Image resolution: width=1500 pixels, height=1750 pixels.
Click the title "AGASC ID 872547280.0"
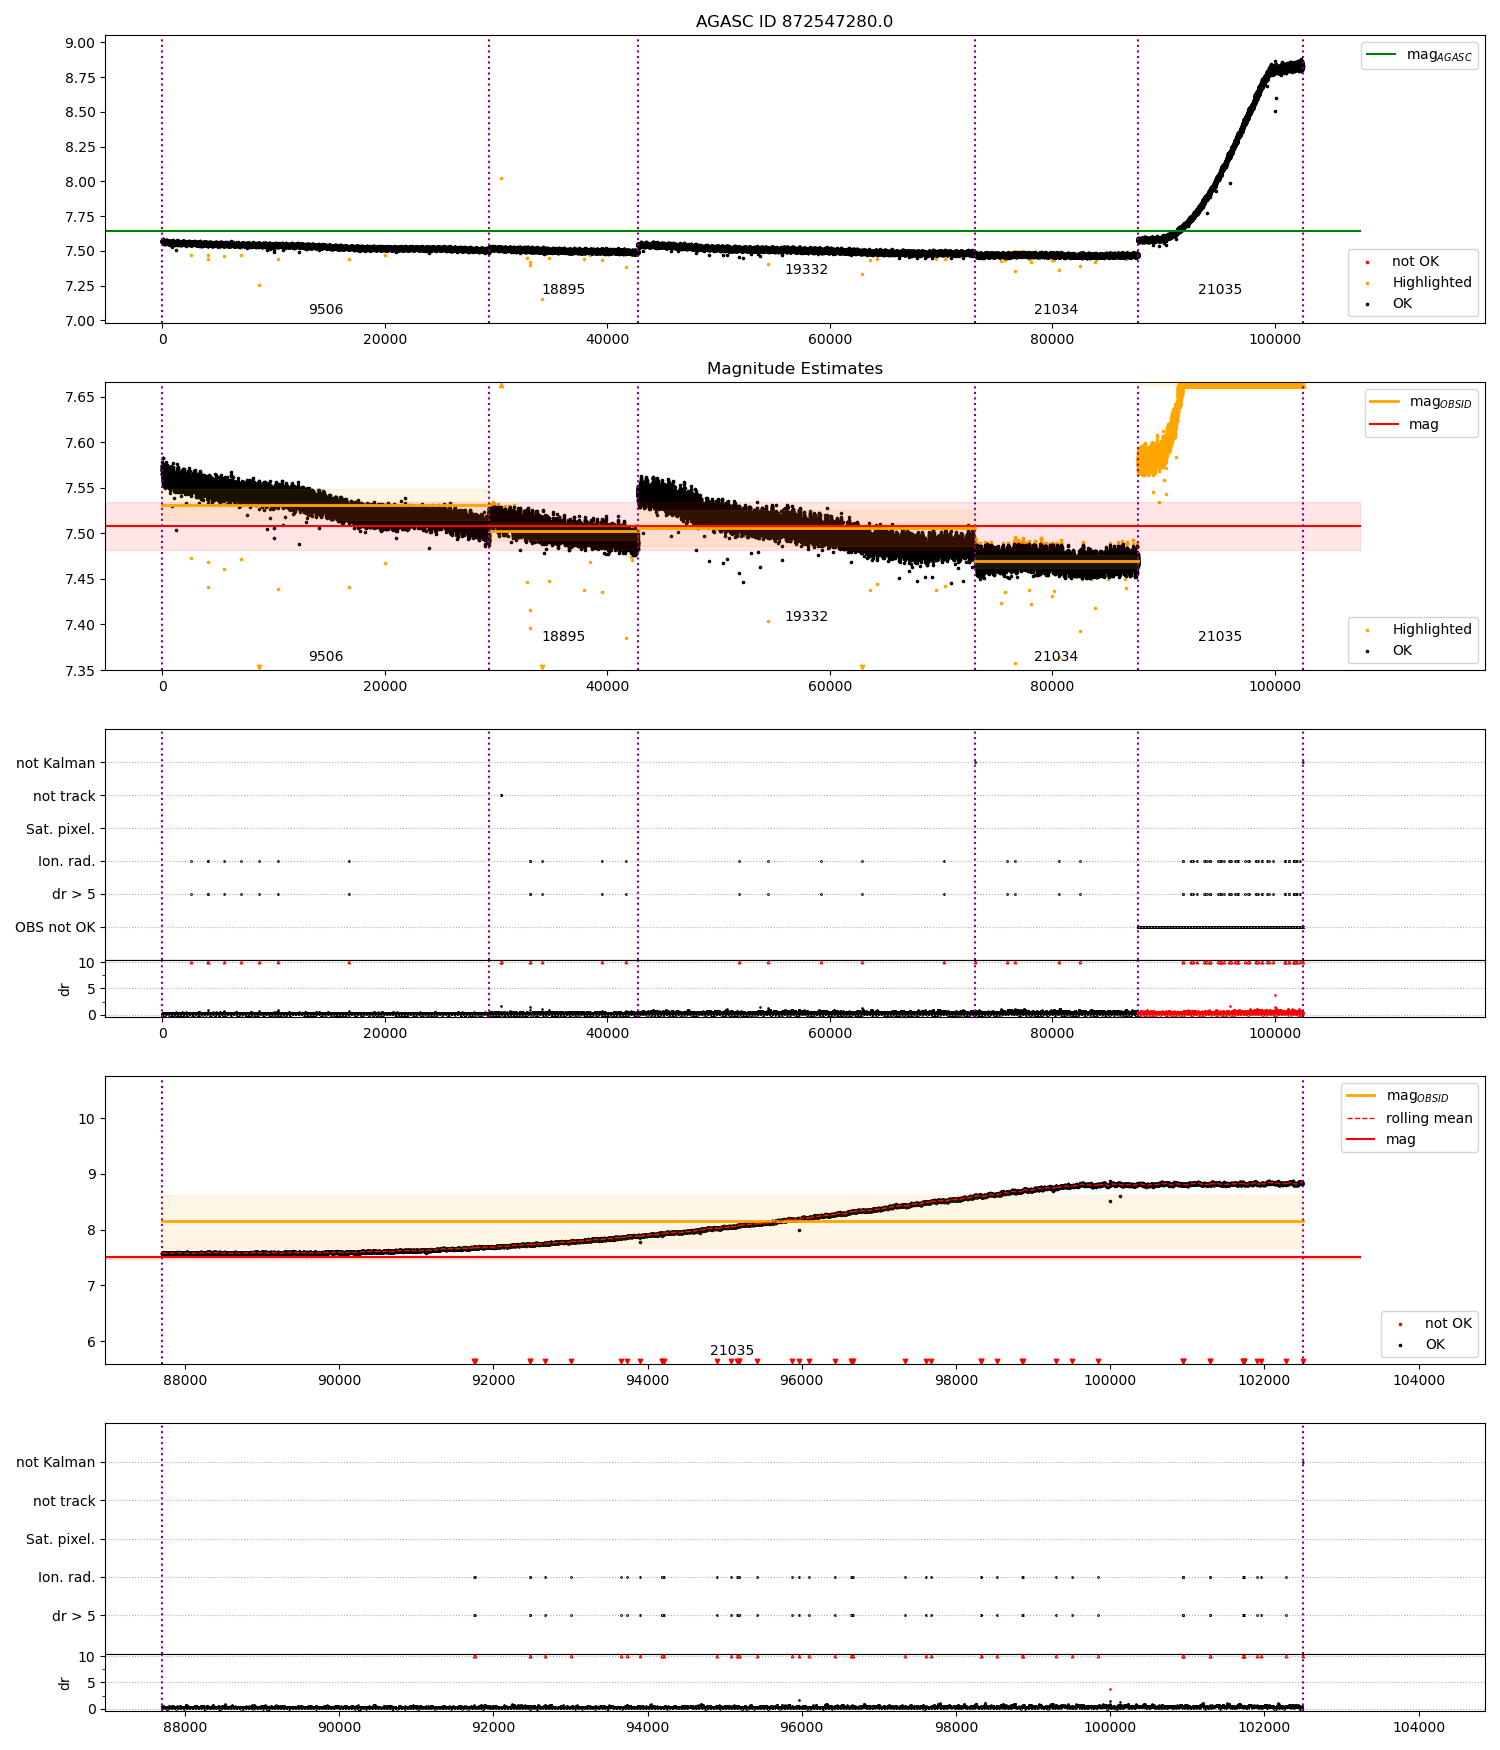tap(794, 22)
